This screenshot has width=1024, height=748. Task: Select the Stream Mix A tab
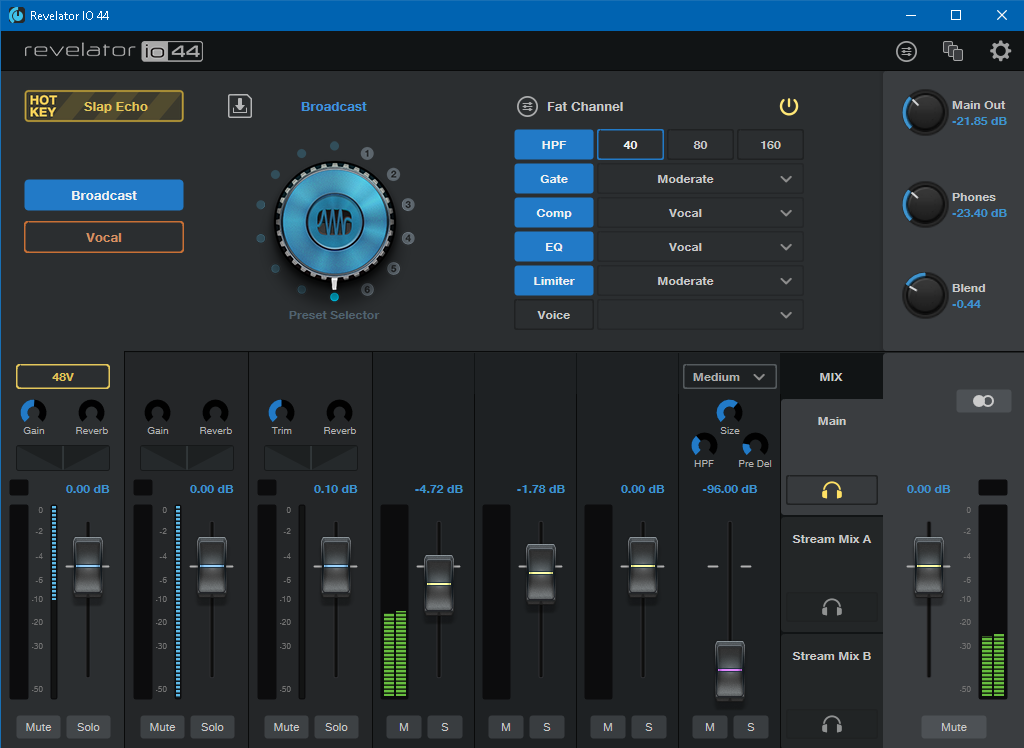(831, 539)
